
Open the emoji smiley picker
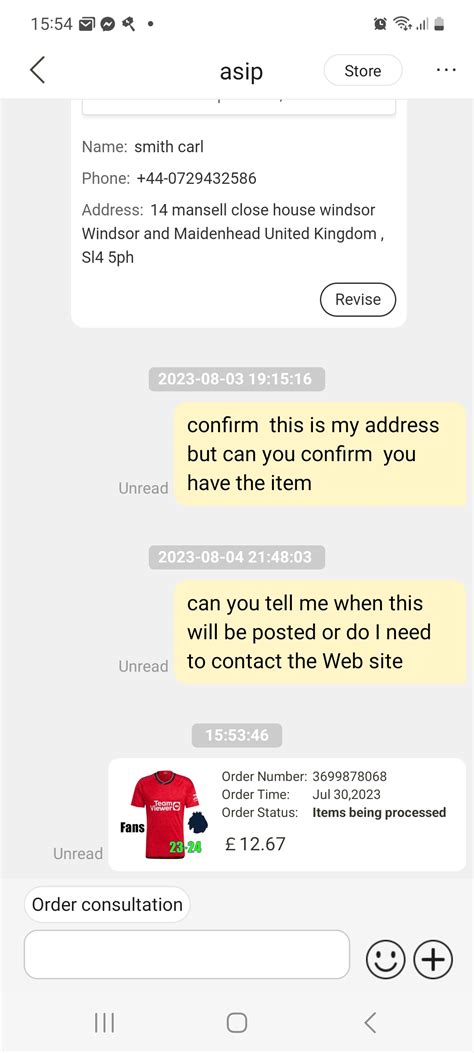(x=385, y=958)
